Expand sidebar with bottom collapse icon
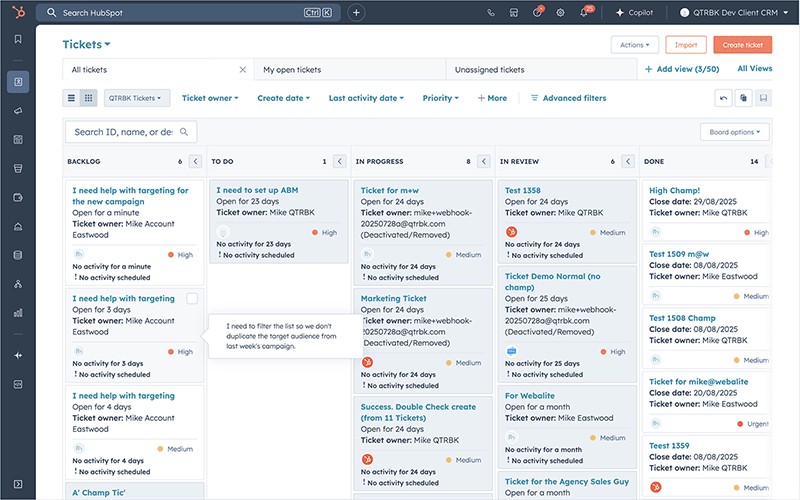 [x=18, y=484]
